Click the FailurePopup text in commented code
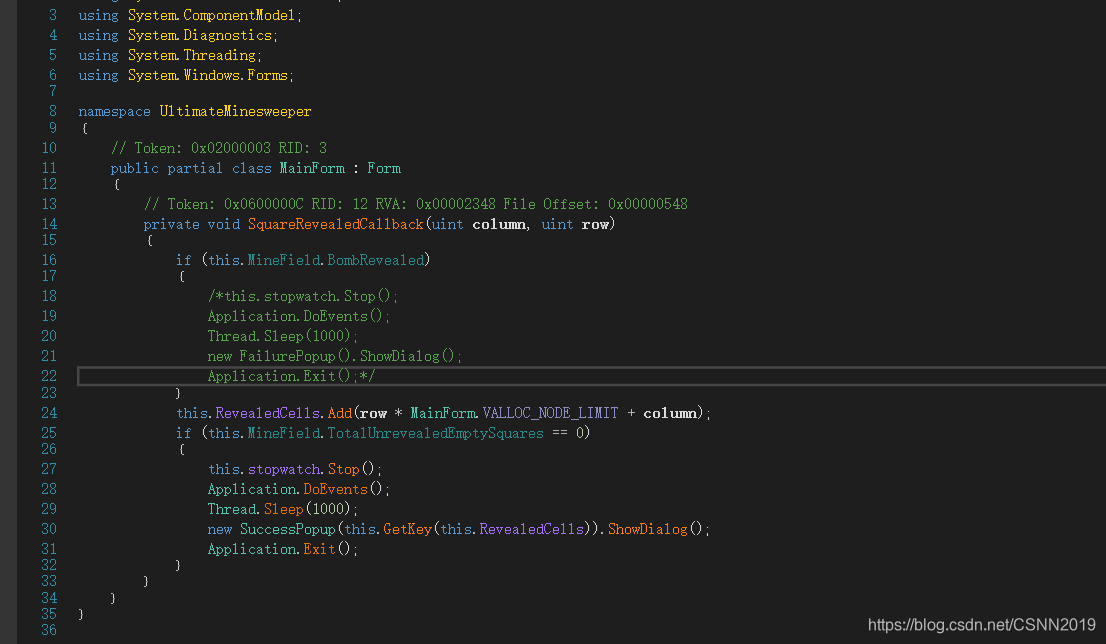 click(287, 356)
